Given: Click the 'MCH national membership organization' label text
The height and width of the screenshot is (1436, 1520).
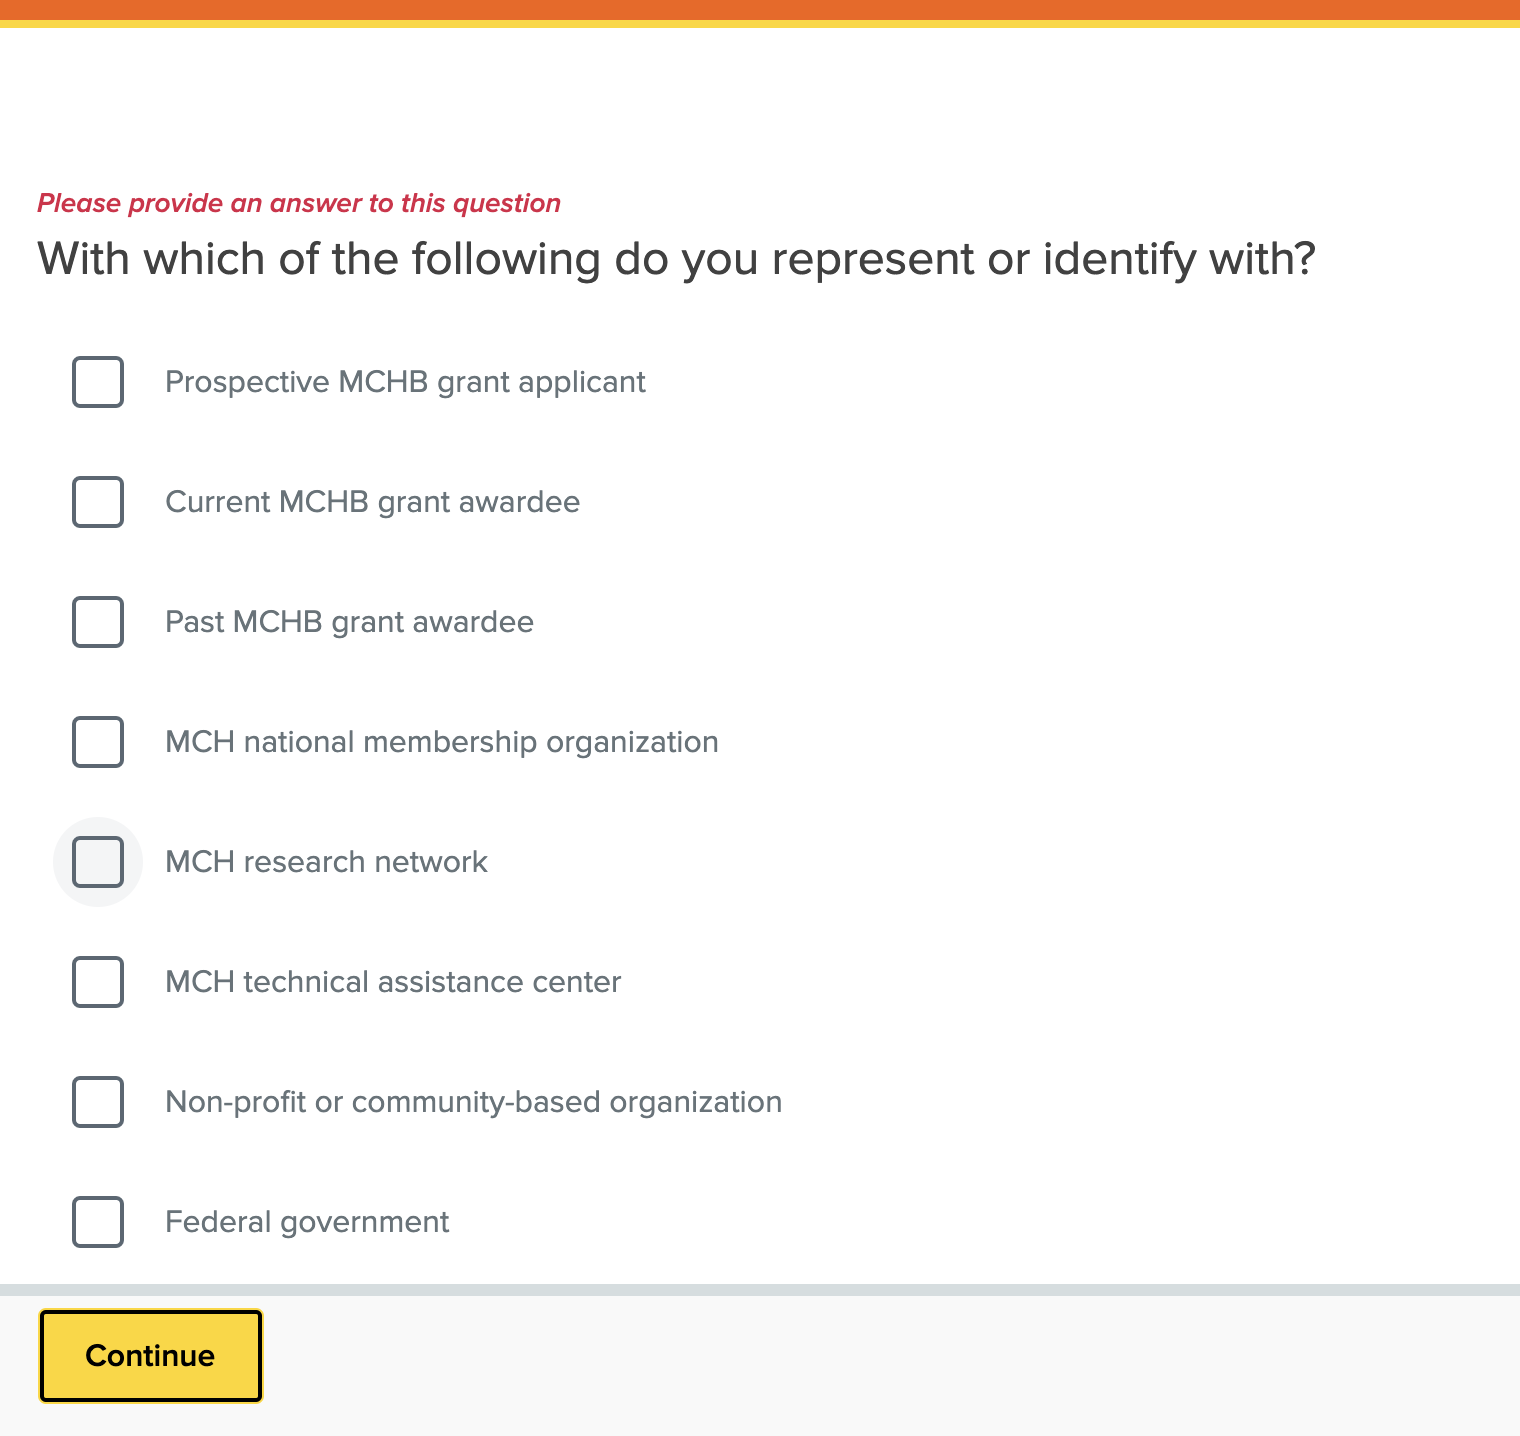Looking at the screenshot, I should point(441,742).
